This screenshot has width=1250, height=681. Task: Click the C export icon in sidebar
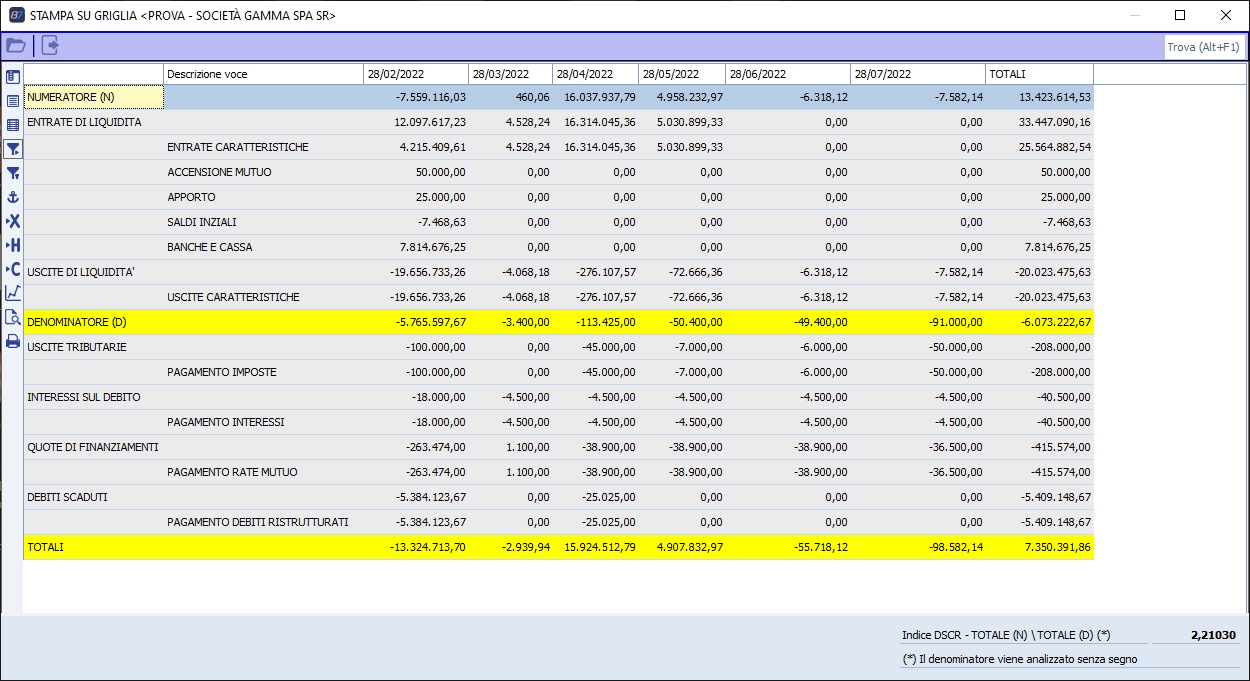13,269
